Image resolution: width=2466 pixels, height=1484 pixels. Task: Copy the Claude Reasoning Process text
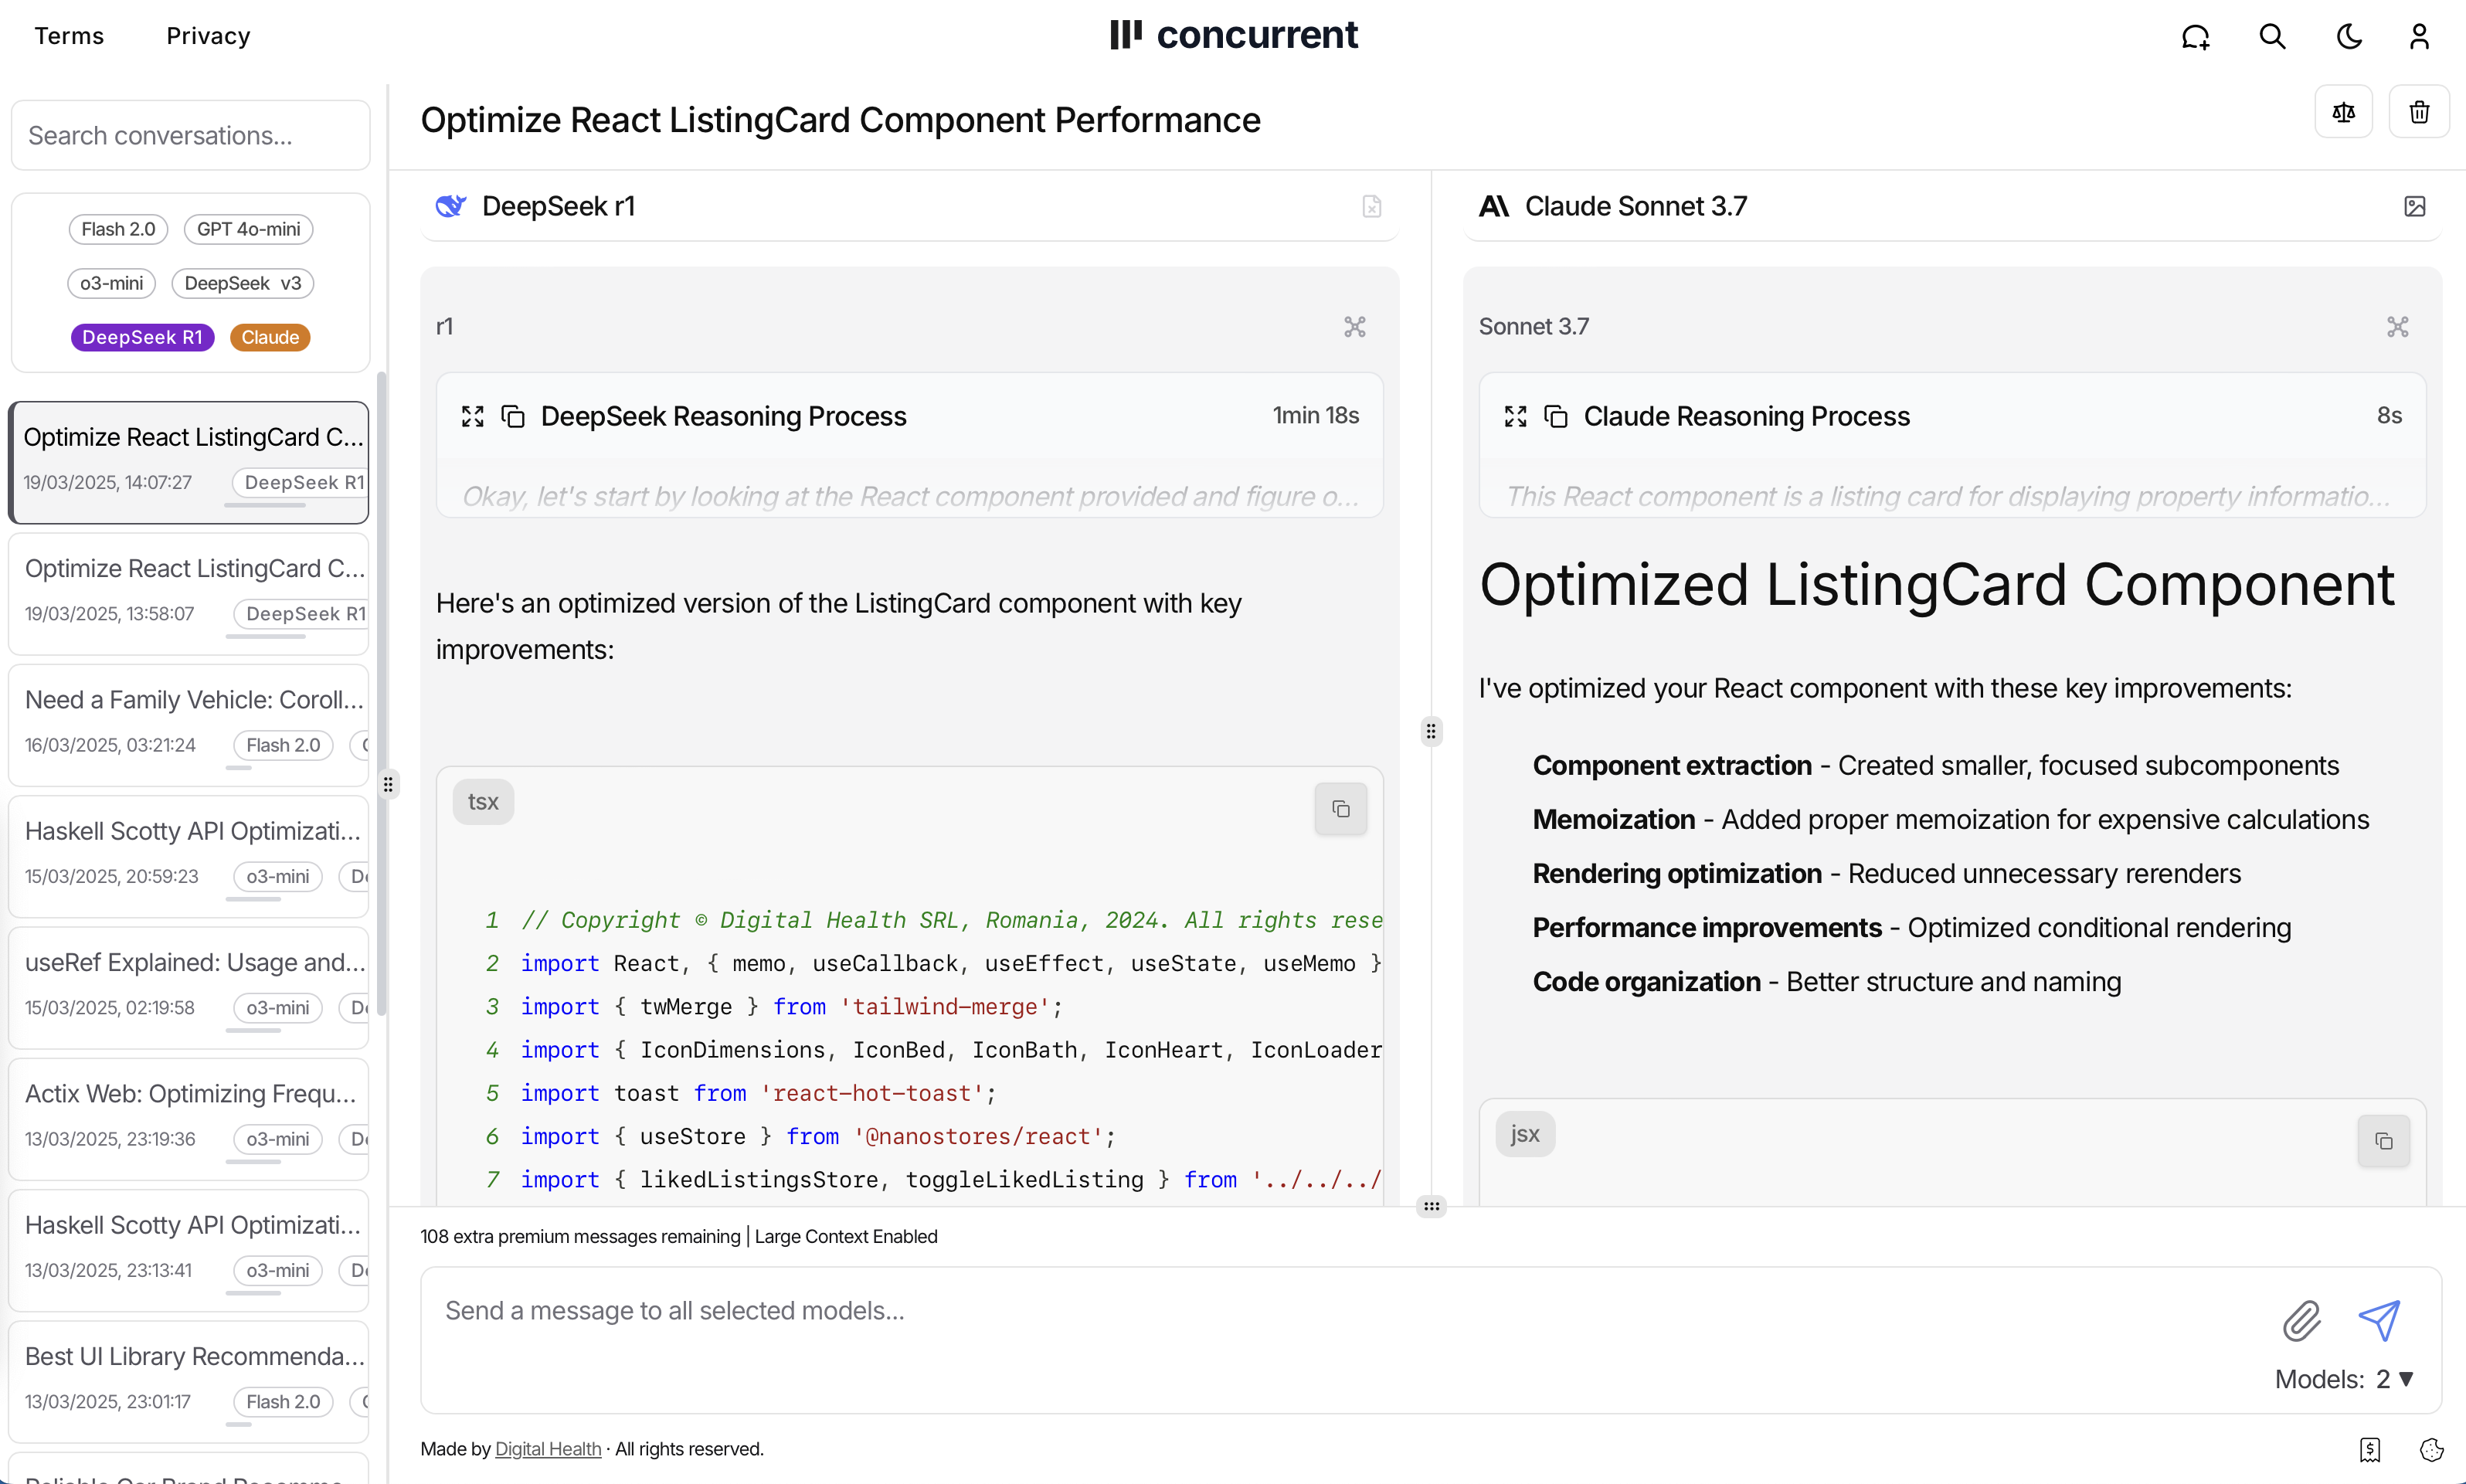[x=1556, y=416]
